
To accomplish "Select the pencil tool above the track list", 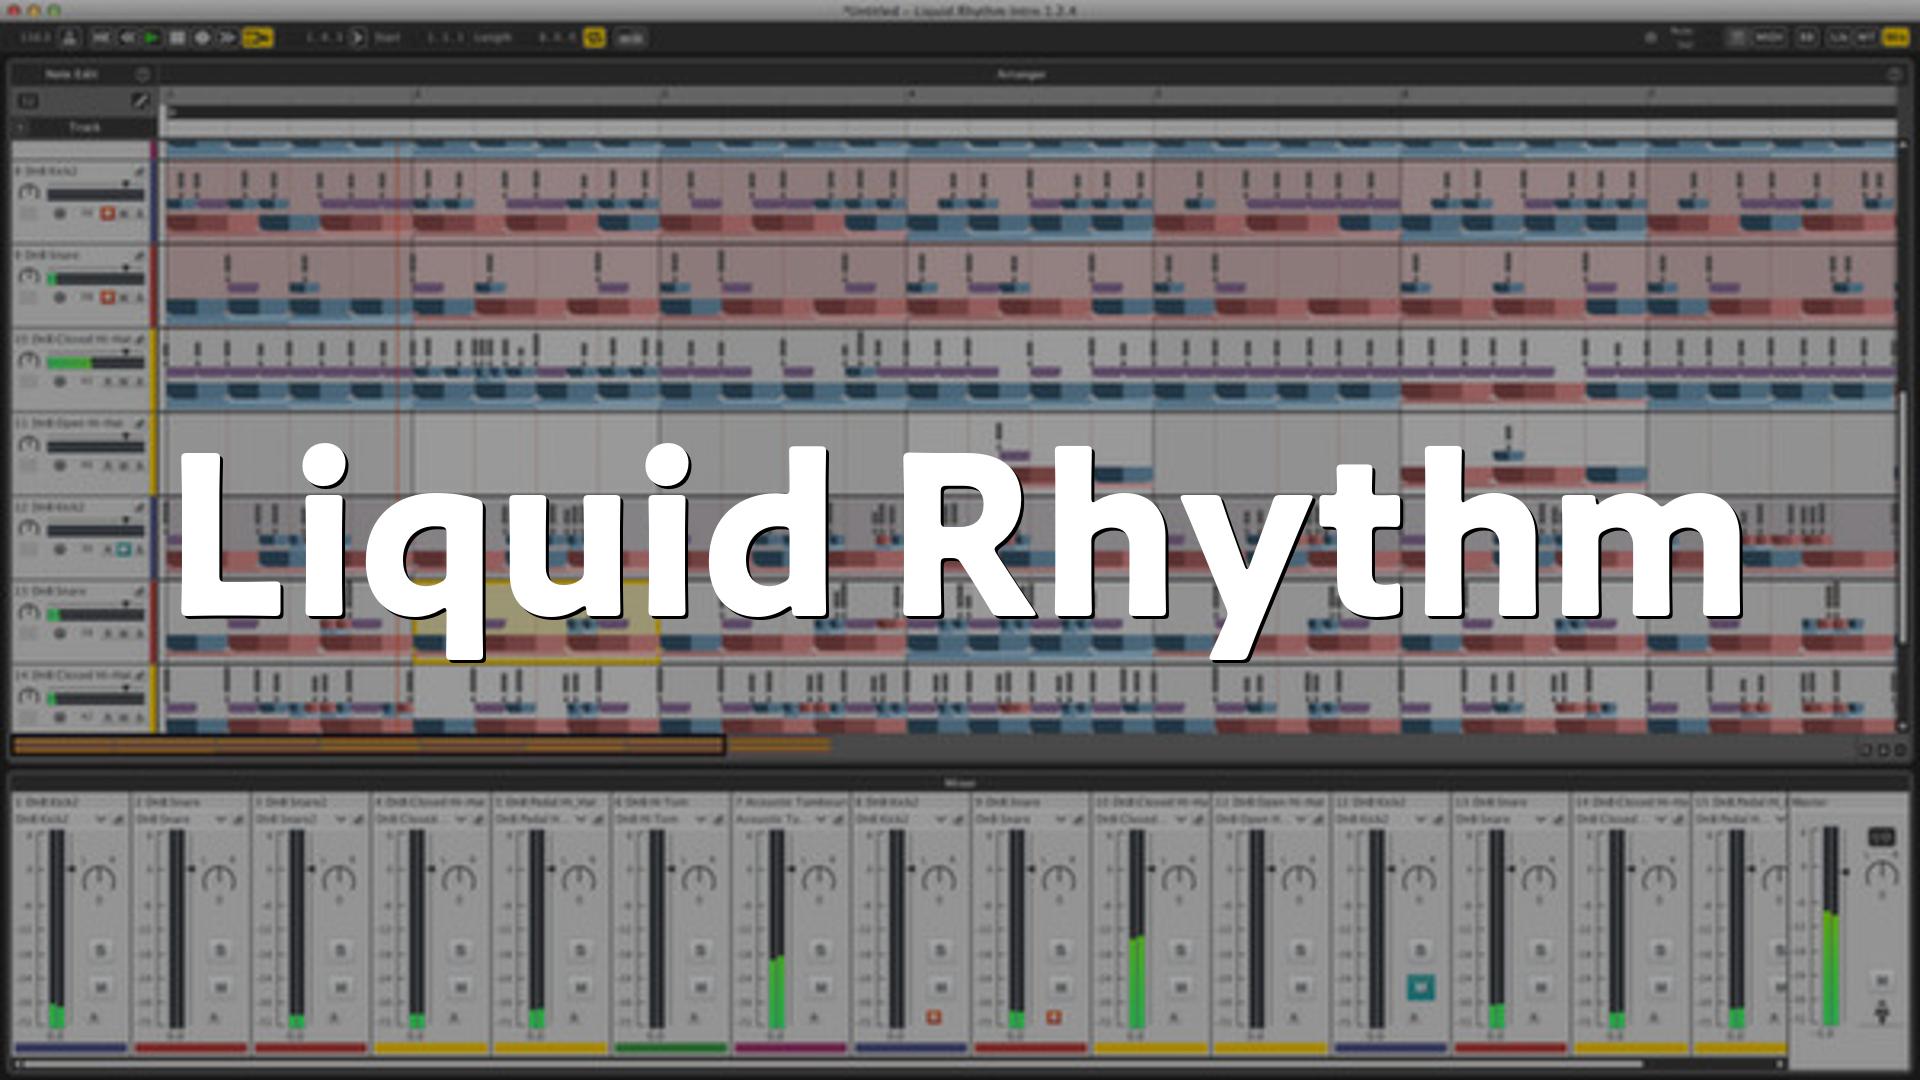I will [140, 101].
